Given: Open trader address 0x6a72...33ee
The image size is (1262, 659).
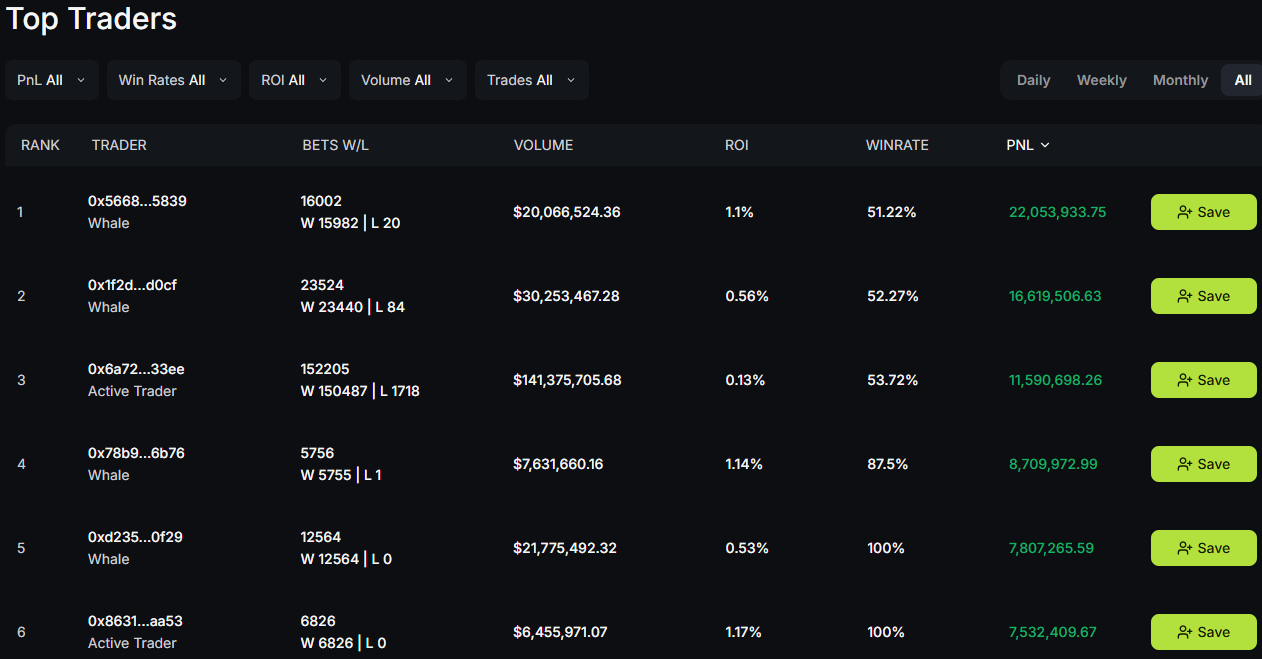Looking at the screenshot, I should (x=136, y=369).
